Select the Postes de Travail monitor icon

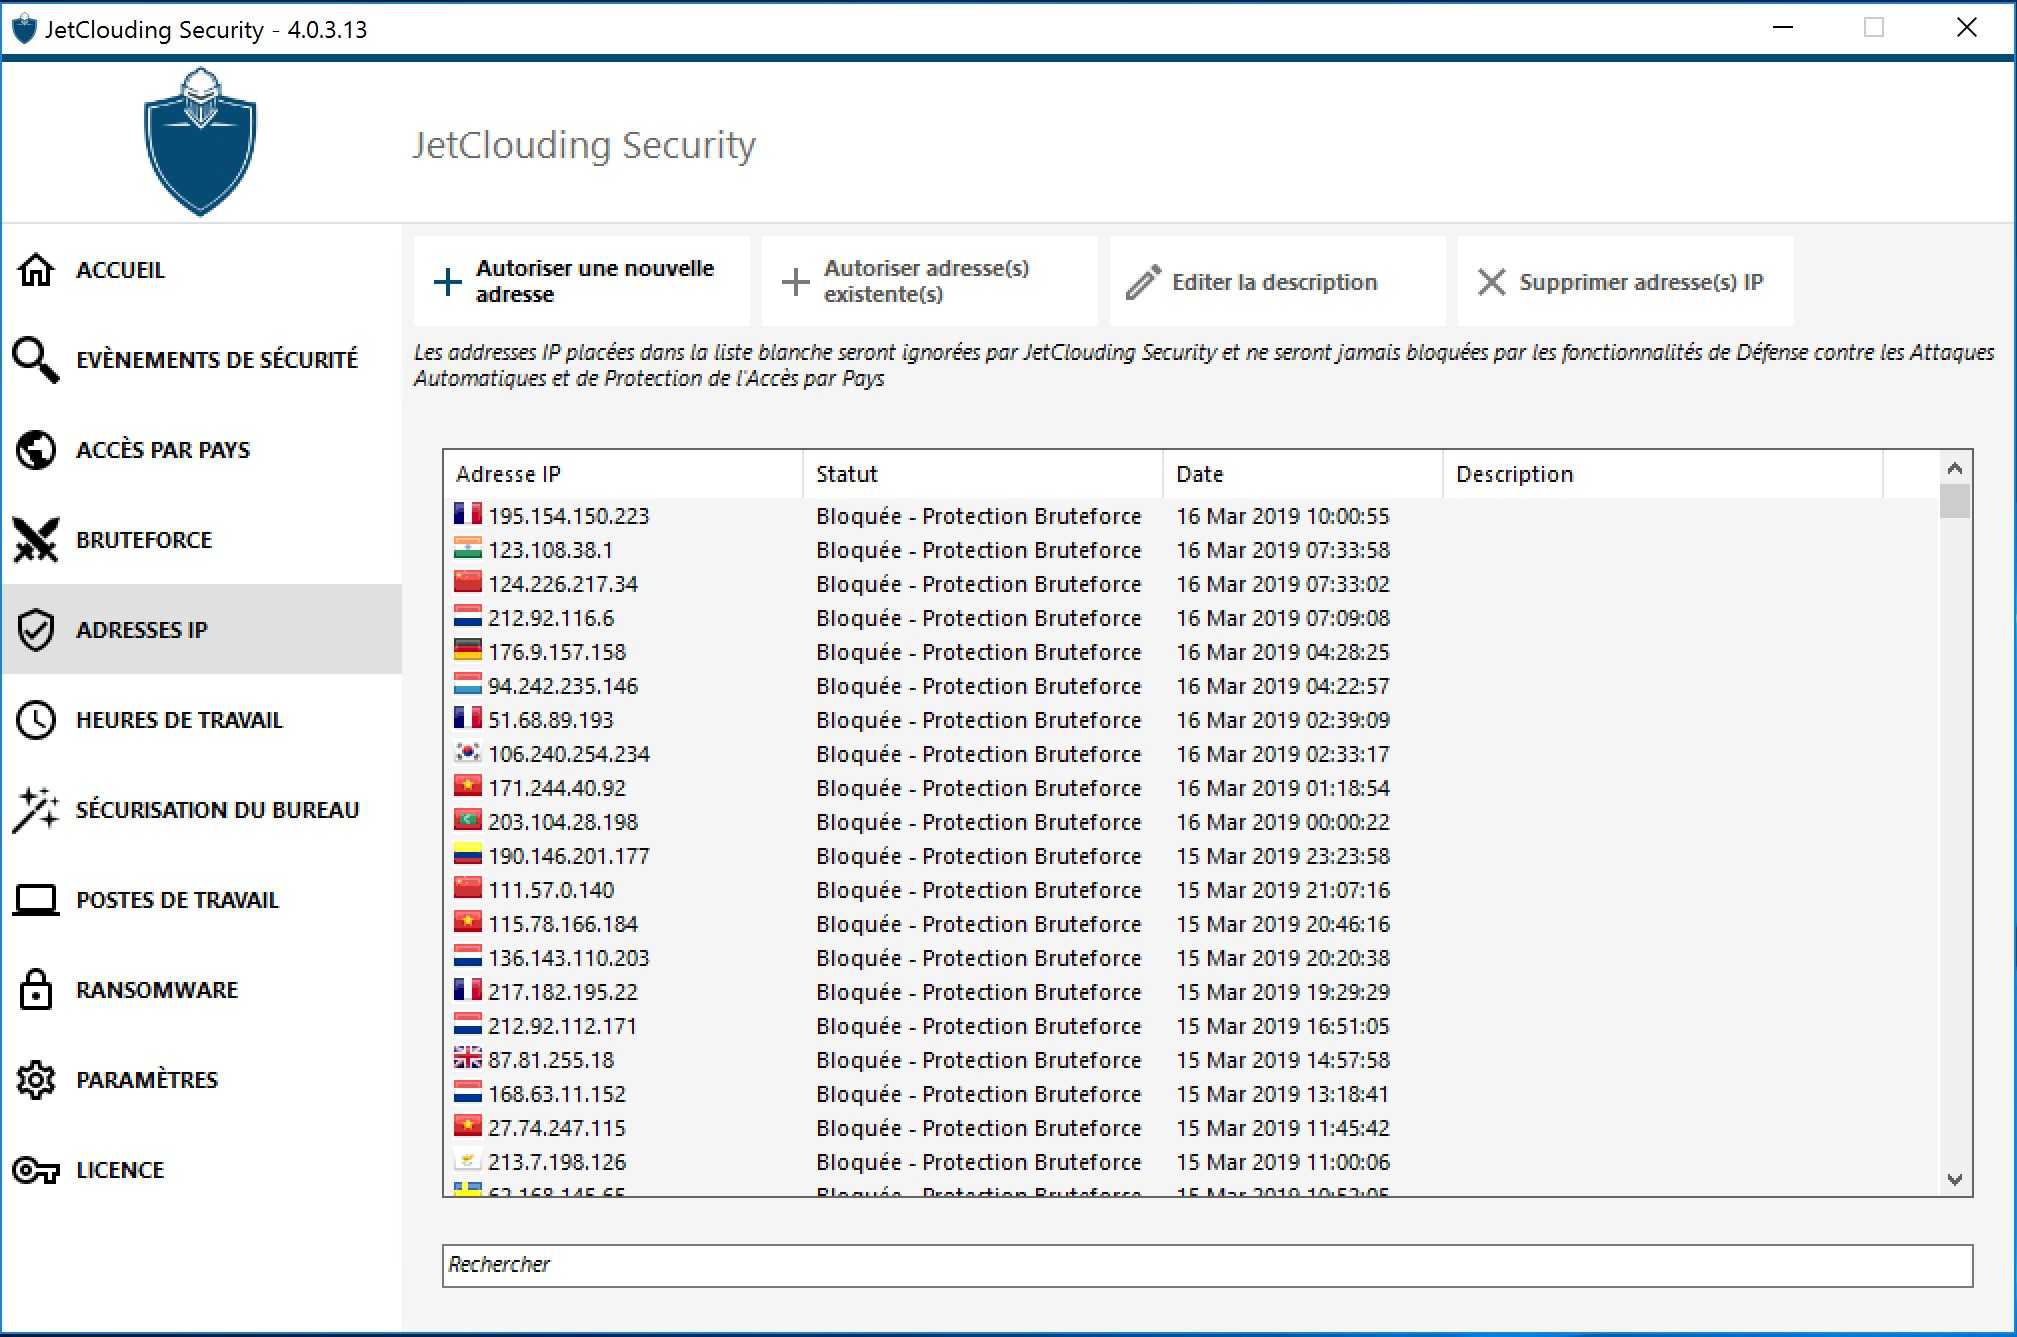pyautogui.click(x=36, y=900)
